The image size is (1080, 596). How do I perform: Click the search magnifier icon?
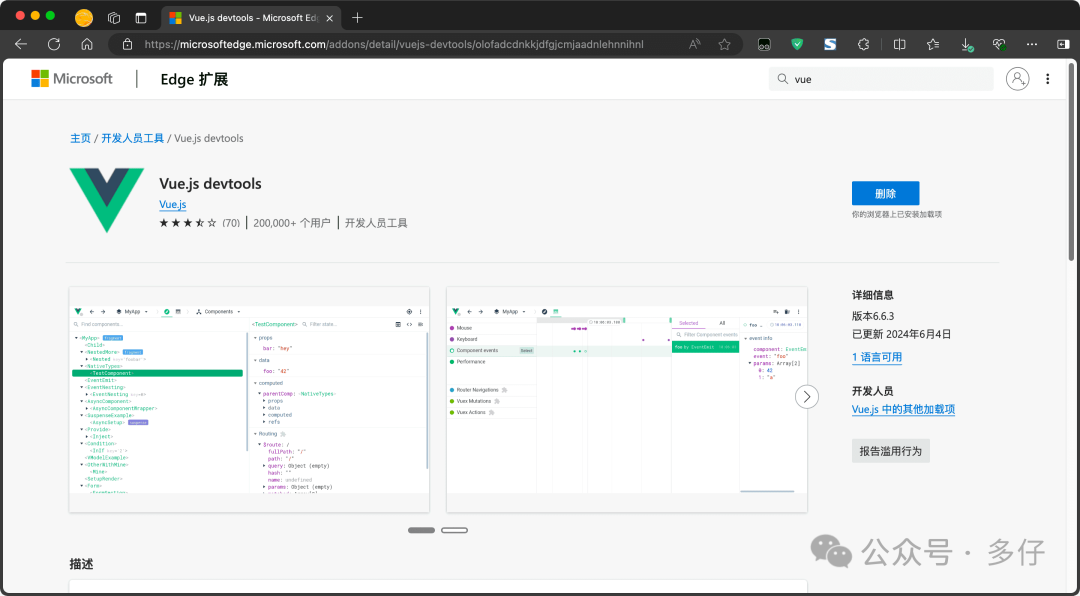pyautogui.click(x=782, y=79)
